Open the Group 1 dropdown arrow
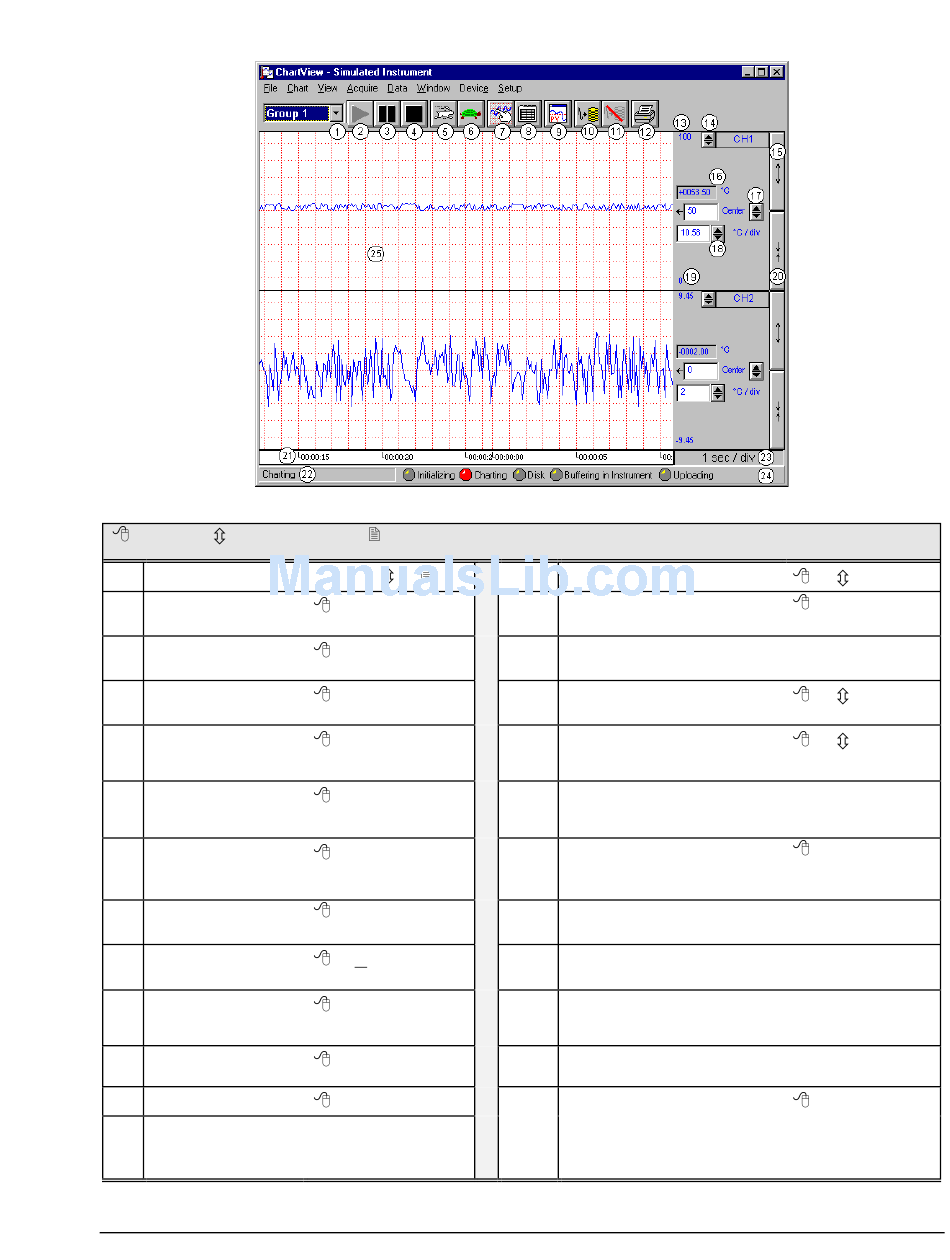The width and height of the screenshot is (950, 1260). pyautogui.click(x=336, y=113)
